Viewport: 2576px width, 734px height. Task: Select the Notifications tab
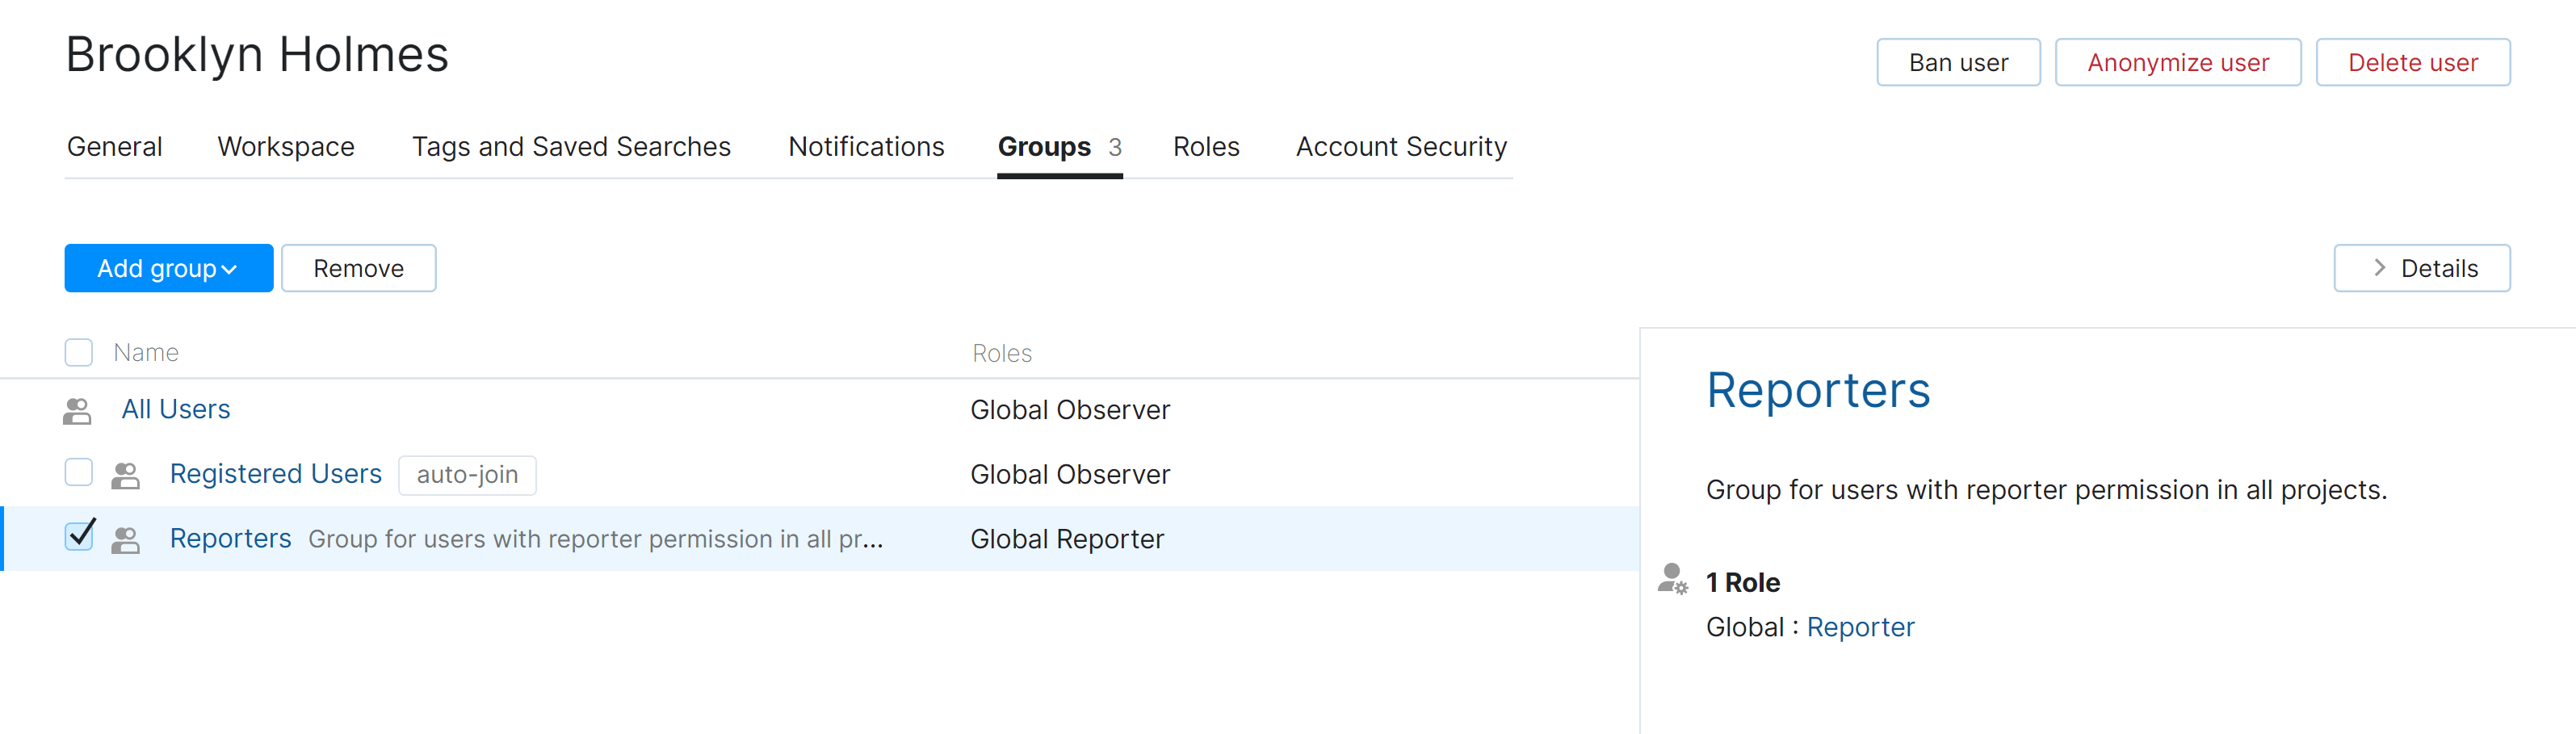coord(865,147)
